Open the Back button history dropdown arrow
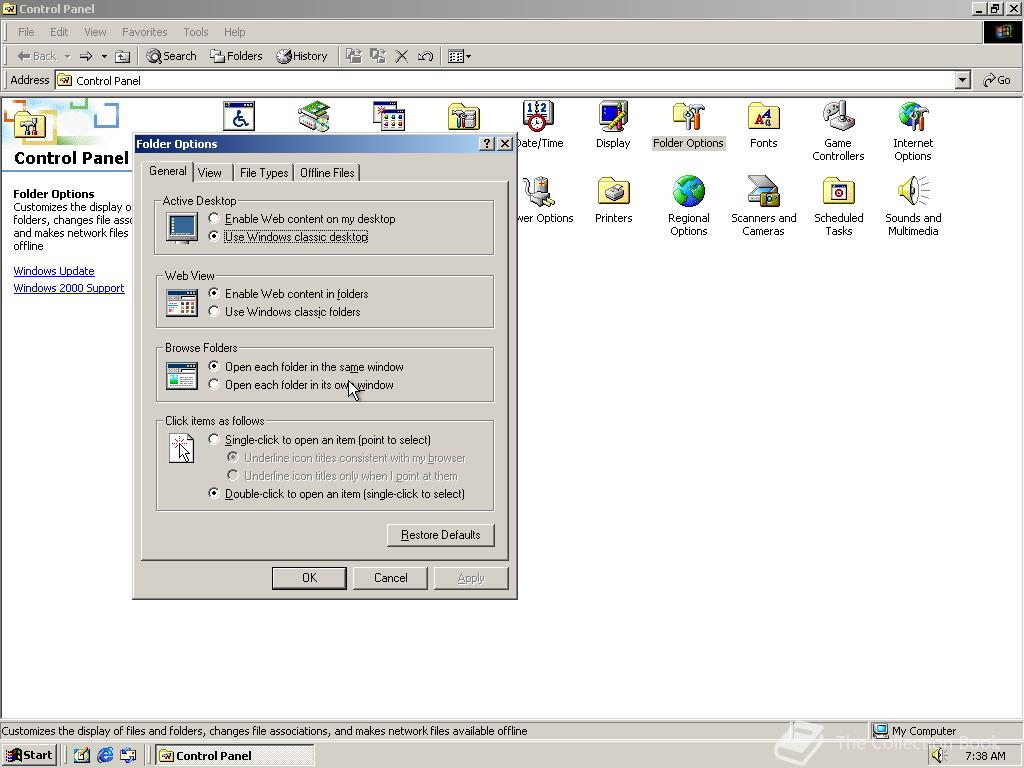 pyautogui.click(x=67, y=56)
